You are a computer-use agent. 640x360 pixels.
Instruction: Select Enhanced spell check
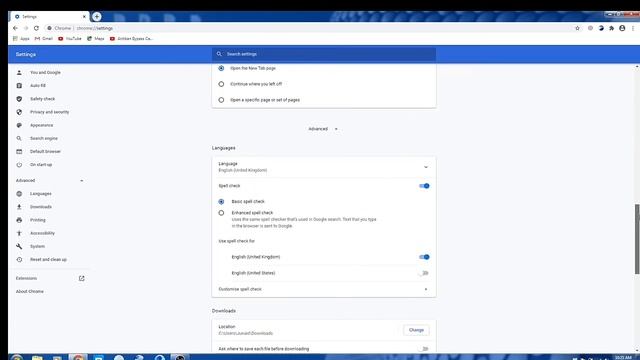point(221,213)
